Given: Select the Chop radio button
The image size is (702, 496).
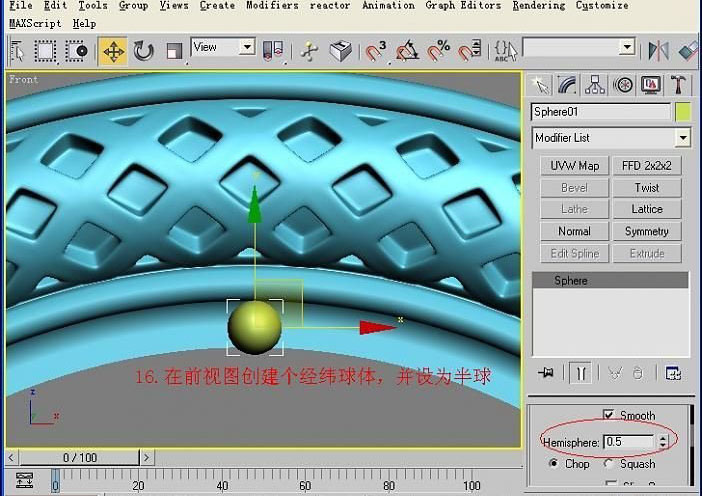Looking at the screenshot, I should click(554, 463).
